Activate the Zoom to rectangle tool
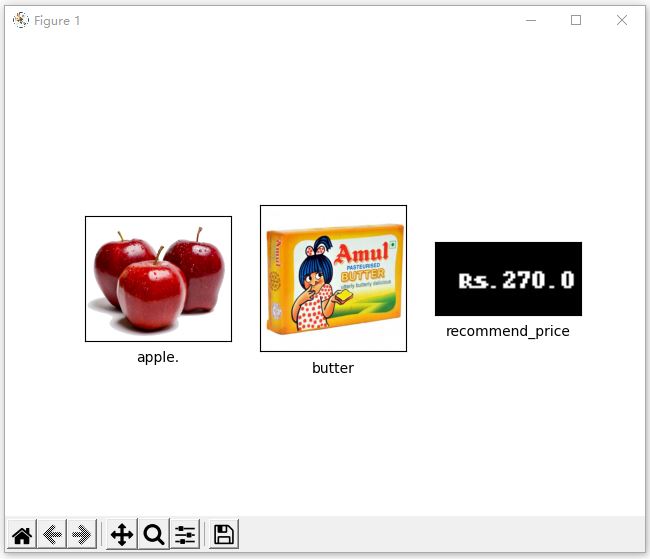The height and width of the screenshot is (559, 650). tap(154, 534)
